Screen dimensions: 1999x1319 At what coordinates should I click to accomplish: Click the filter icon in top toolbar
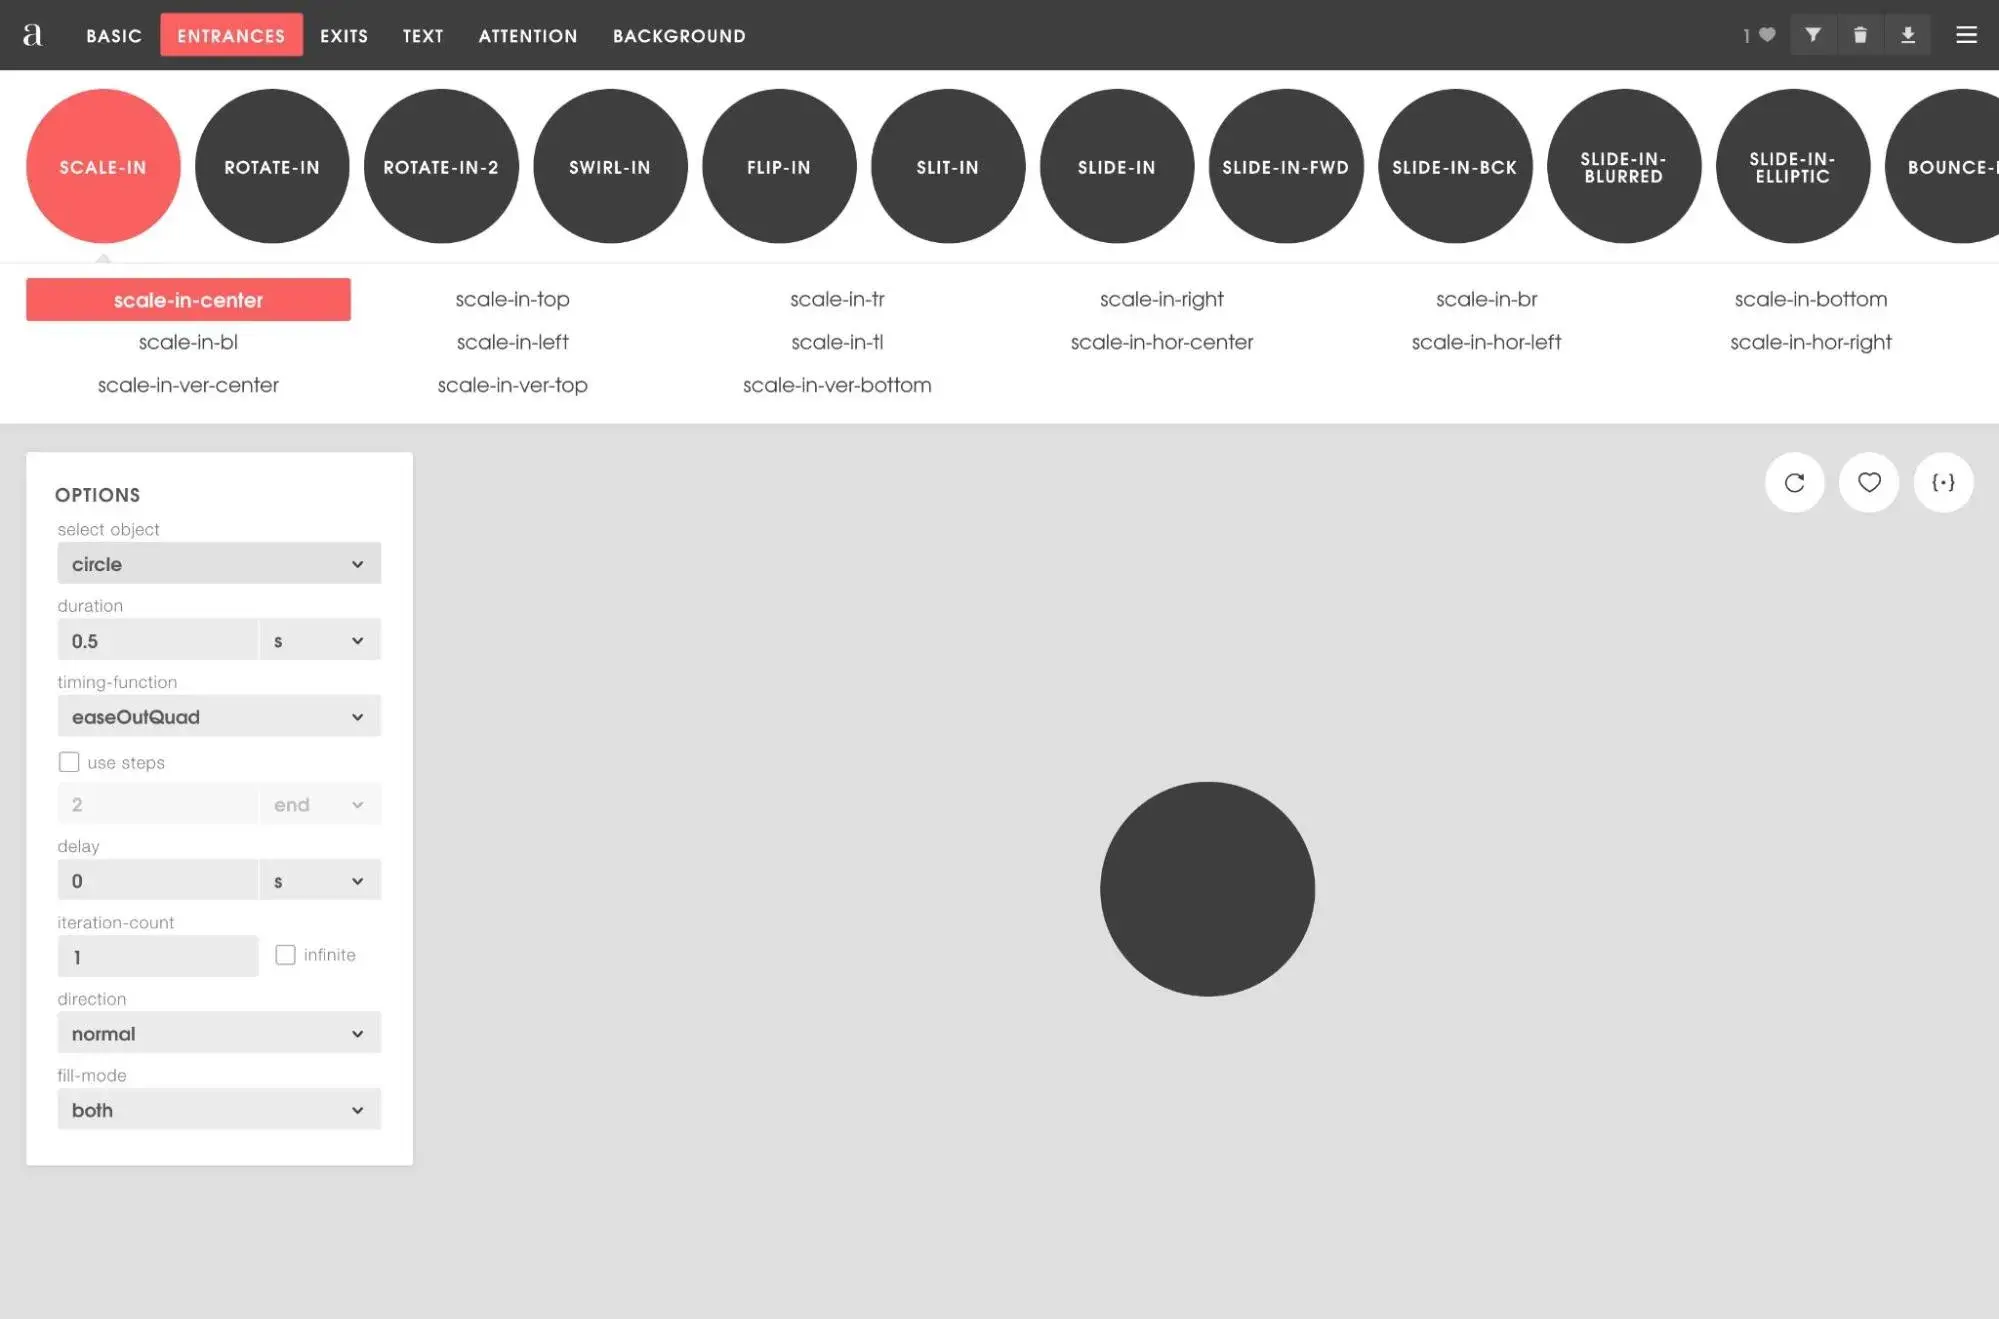(x=1812, y=34)
